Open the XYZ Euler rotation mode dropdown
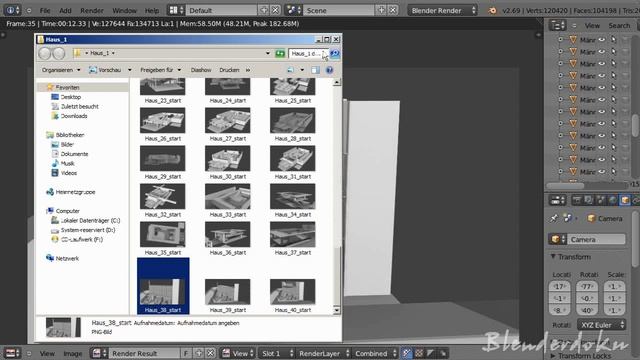 coord(601,325)
